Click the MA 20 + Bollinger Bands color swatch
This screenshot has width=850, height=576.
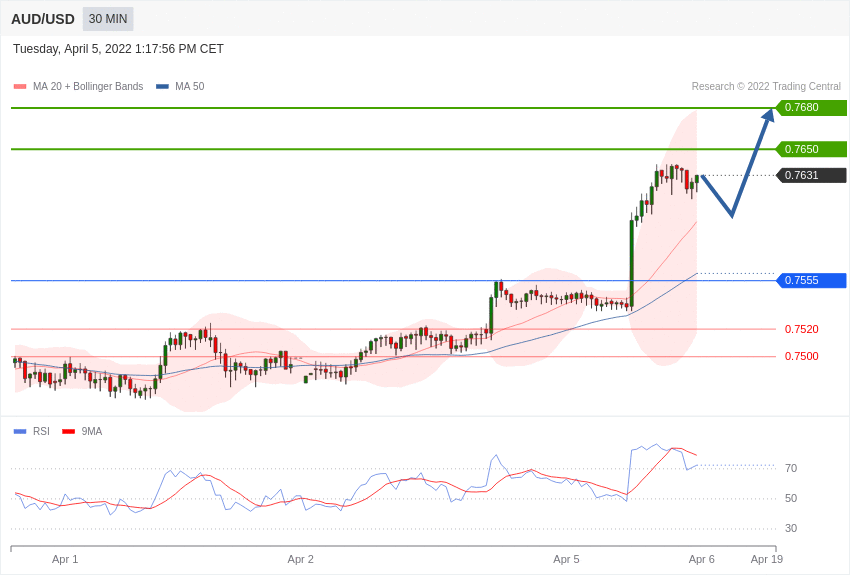(x=20, y=87)
